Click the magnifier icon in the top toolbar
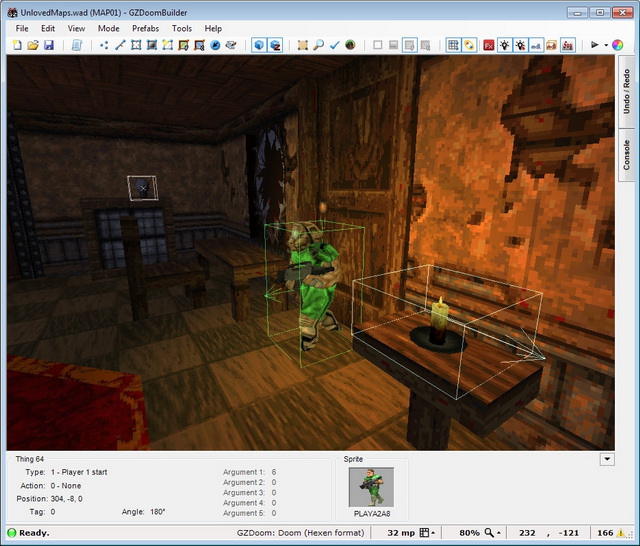 point(319,45)
